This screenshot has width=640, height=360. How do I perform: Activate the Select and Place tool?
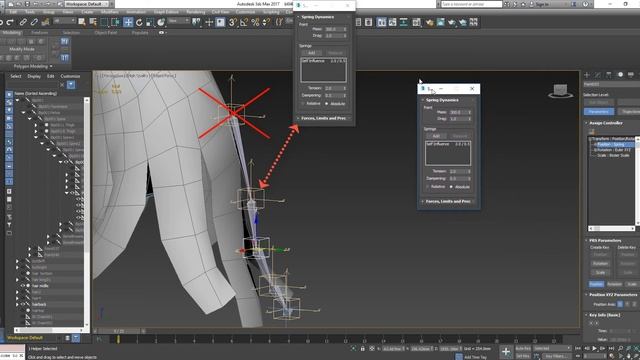[x=161, y=22]
